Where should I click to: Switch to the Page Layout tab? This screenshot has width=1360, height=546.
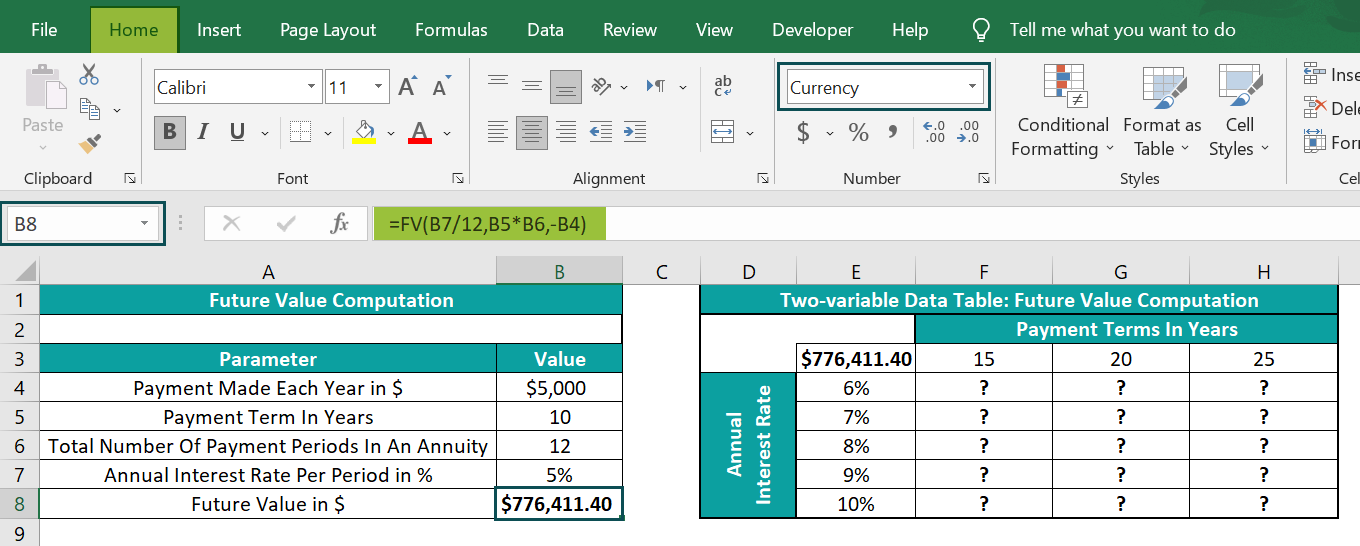(328, 30)
